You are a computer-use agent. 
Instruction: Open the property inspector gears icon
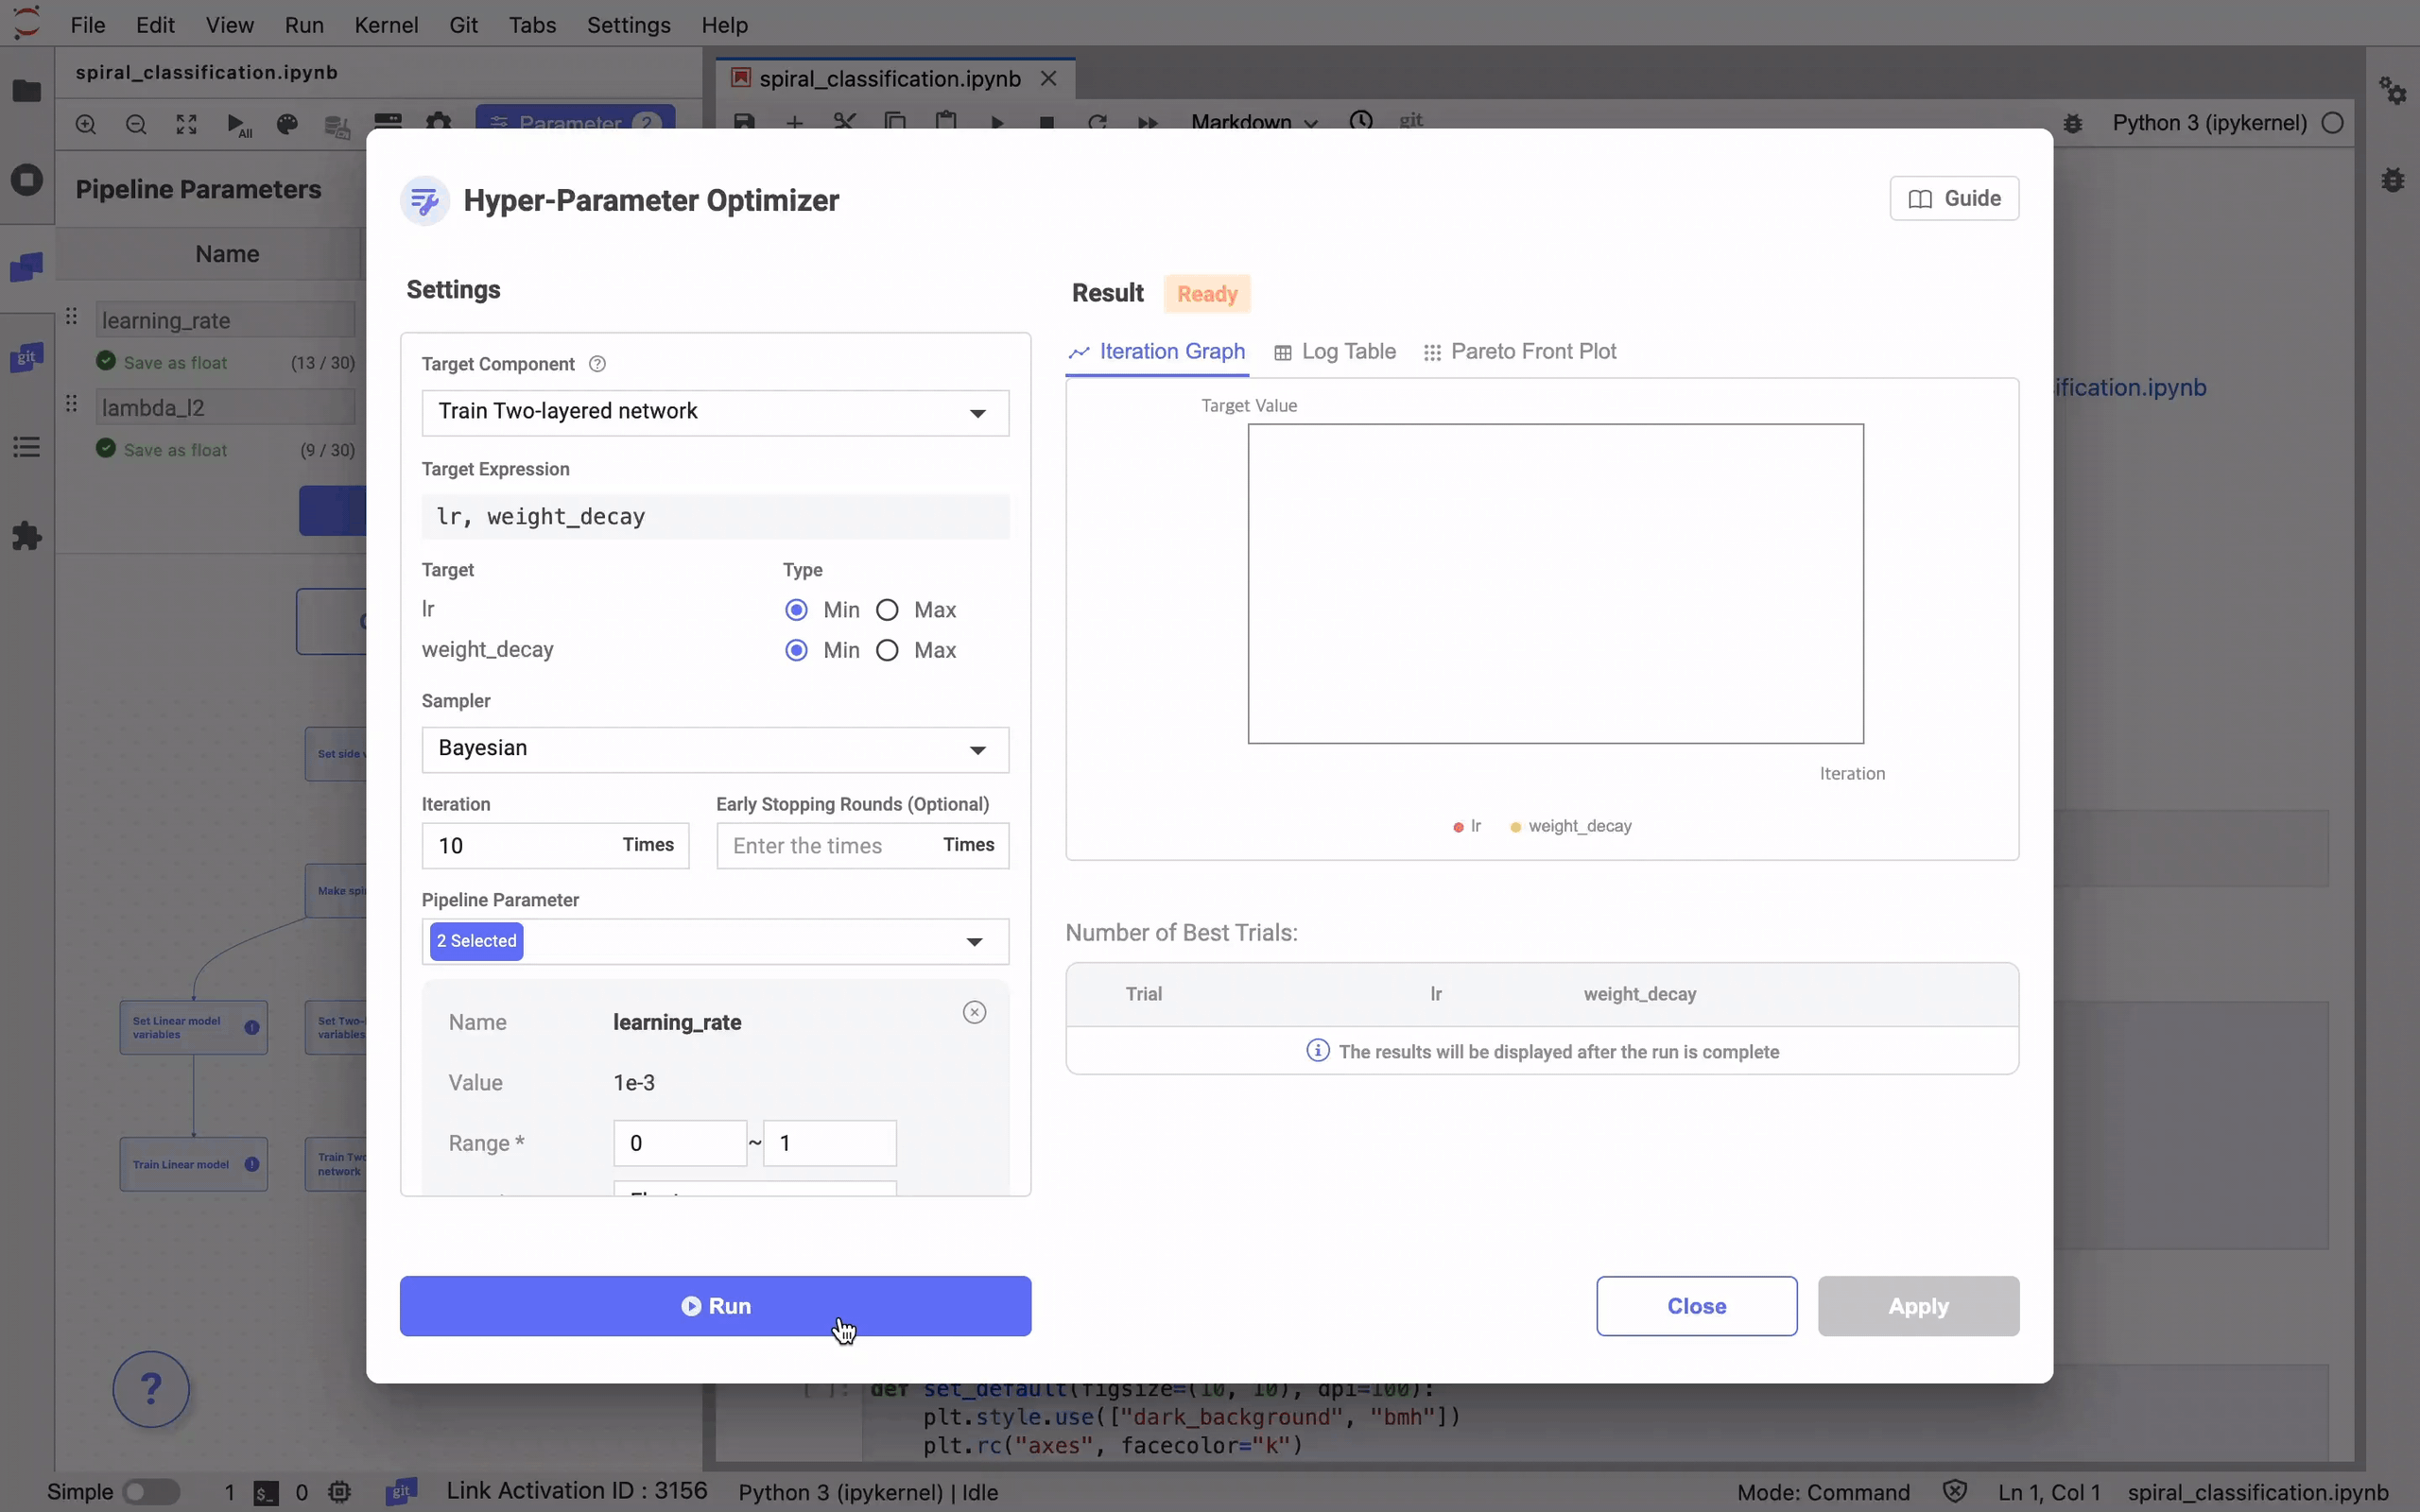coord(2392,91)
